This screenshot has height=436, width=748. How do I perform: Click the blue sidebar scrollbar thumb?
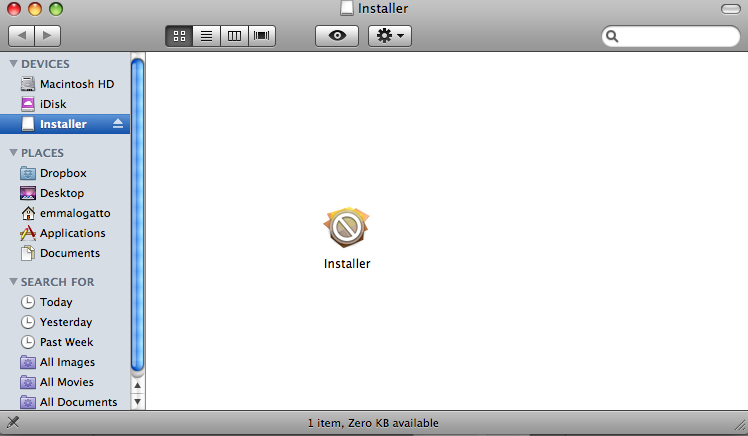point(137,215)
